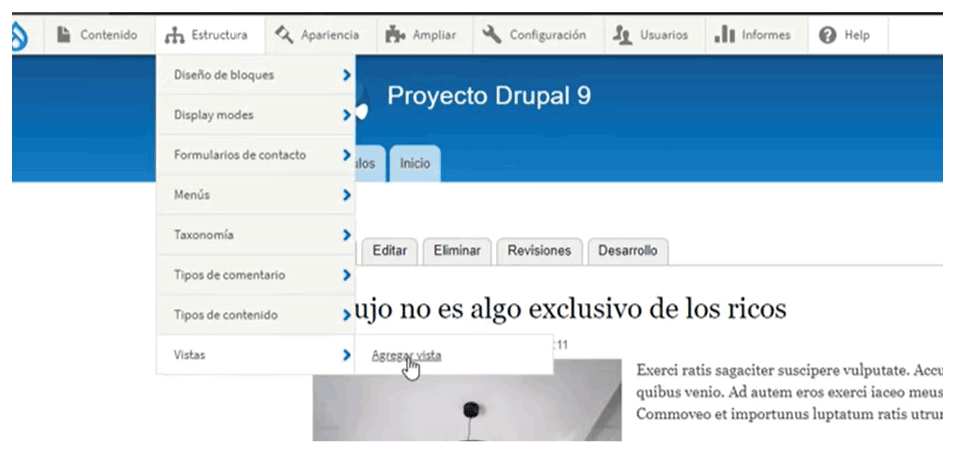Expand the Diseño de bloques submenu arrow

coord(347,75)
